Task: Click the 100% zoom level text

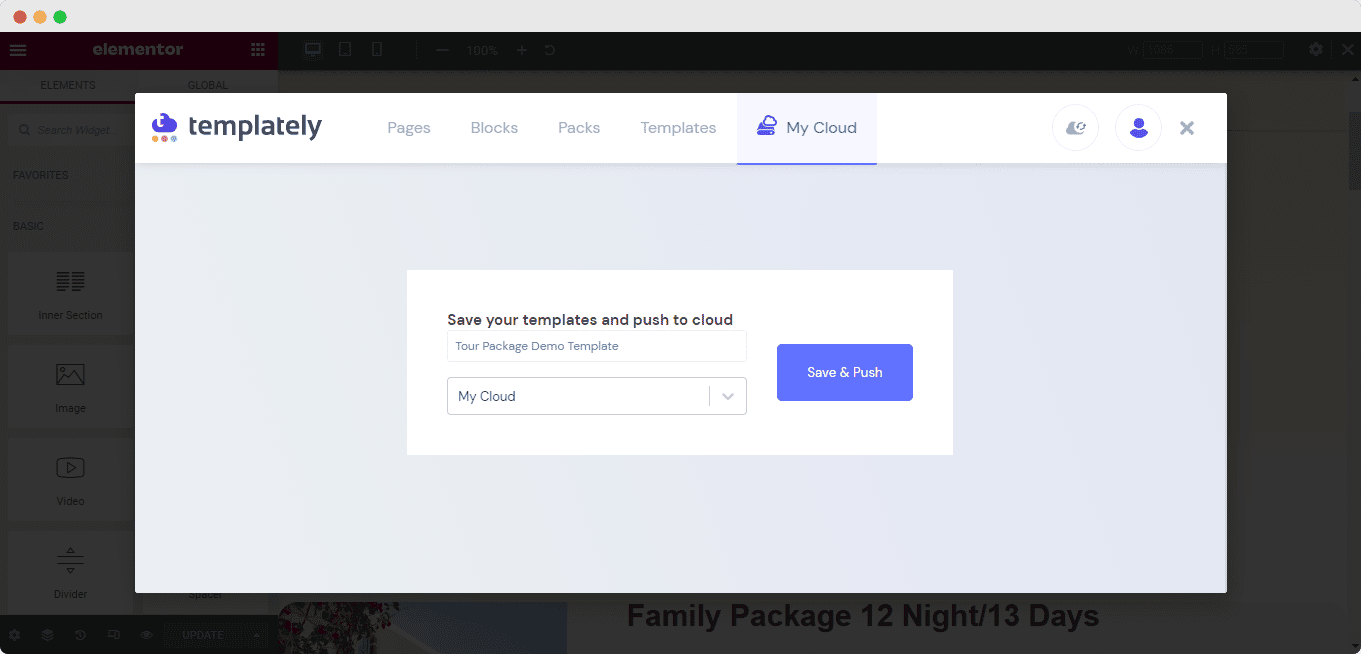Action: click(482, 50)
